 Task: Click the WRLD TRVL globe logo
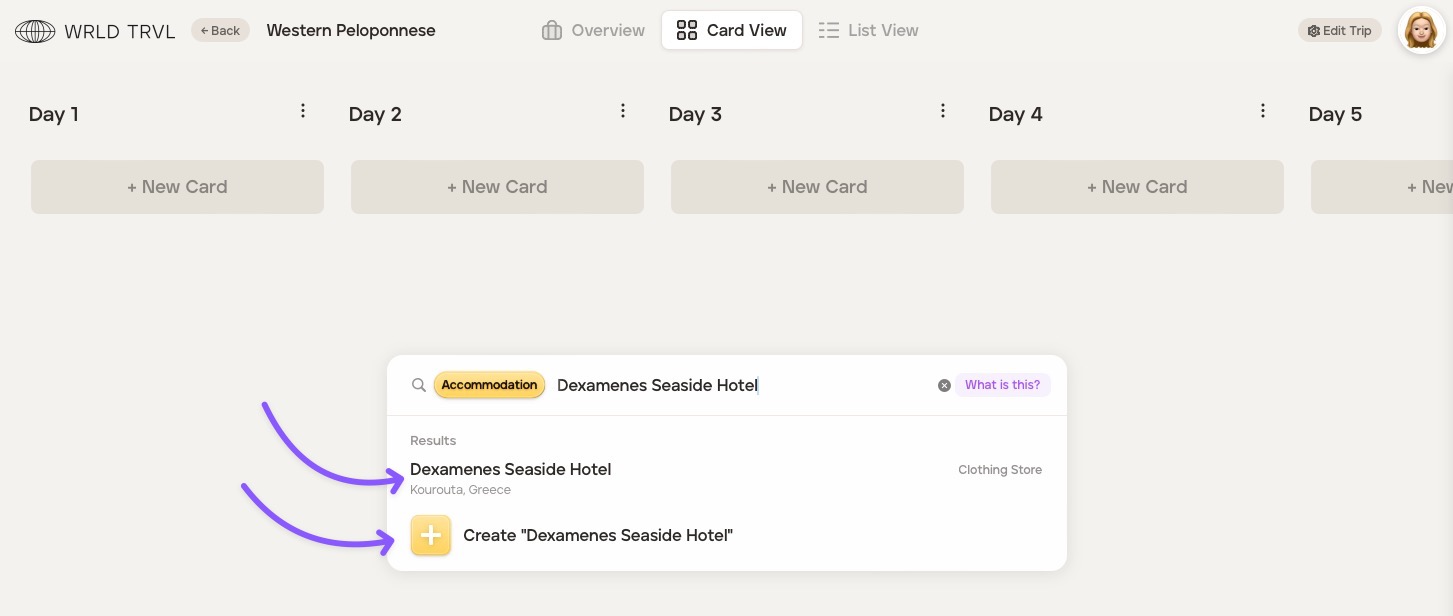[x=35, y=31]
